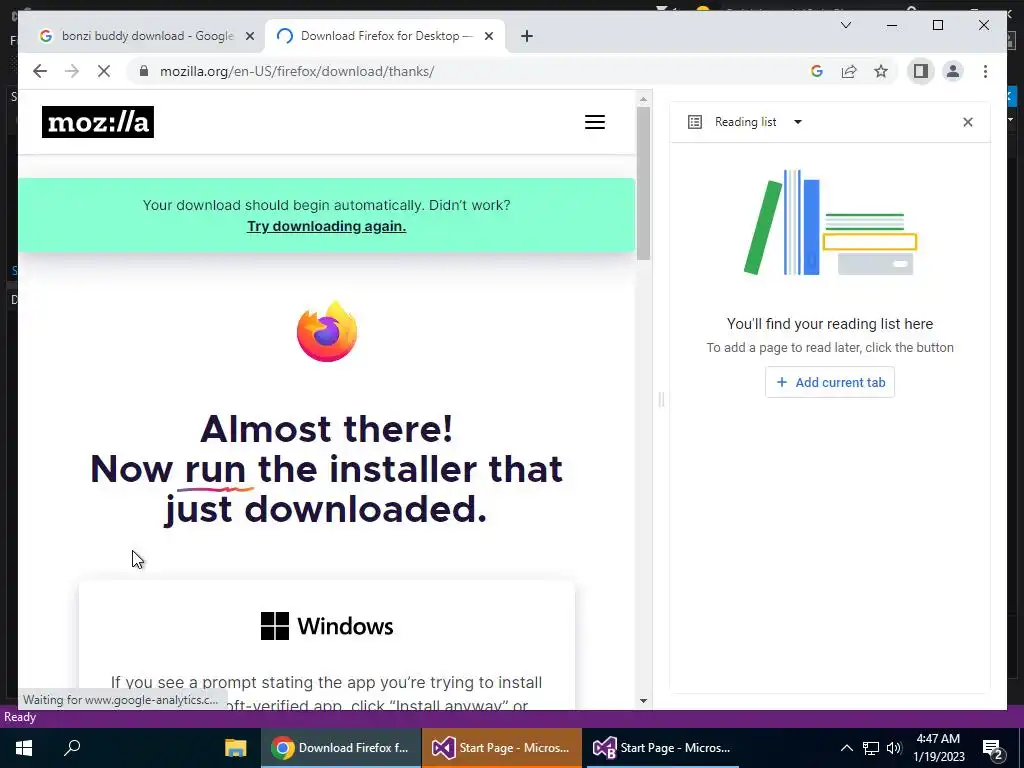
Task: Click the address bar URL field
Action: (x=457, y=71)
